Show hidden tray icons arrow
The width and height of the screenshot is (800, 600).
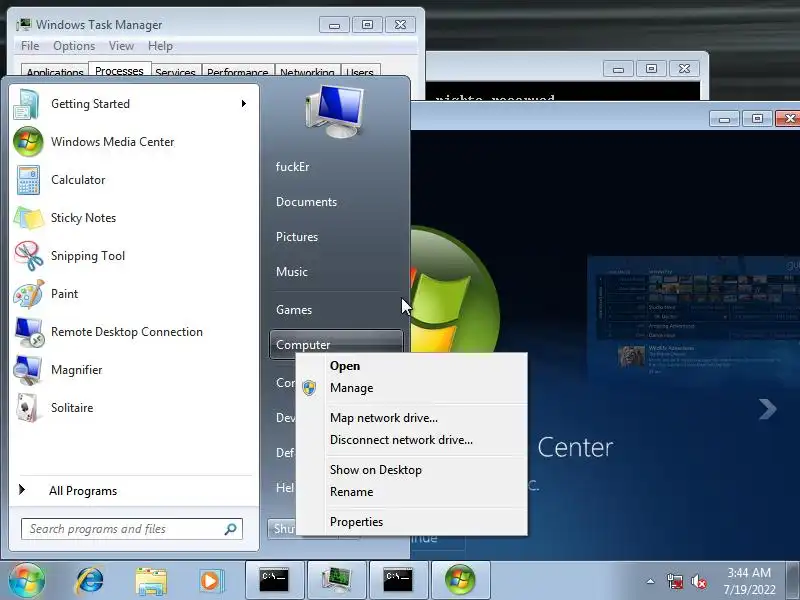click(651, 581)
